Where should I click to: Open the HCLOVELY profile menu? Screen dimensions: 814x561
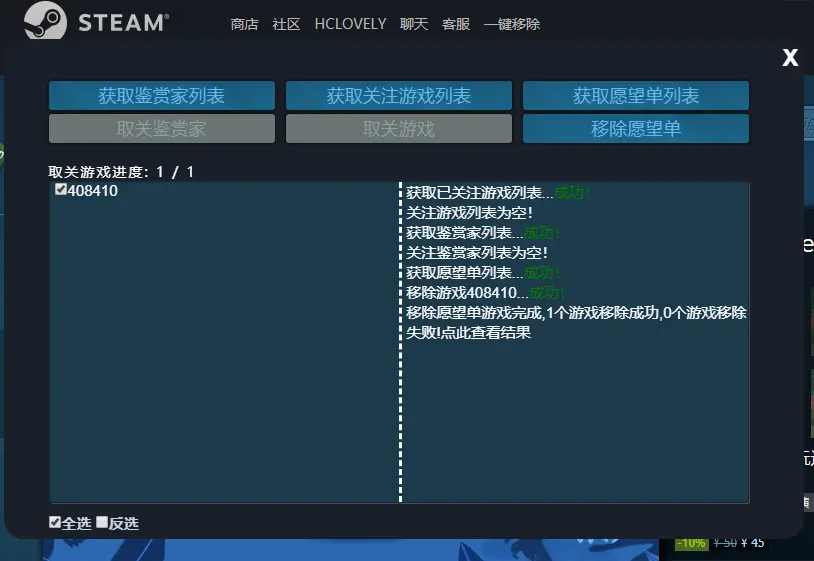[x=350, y=24]
